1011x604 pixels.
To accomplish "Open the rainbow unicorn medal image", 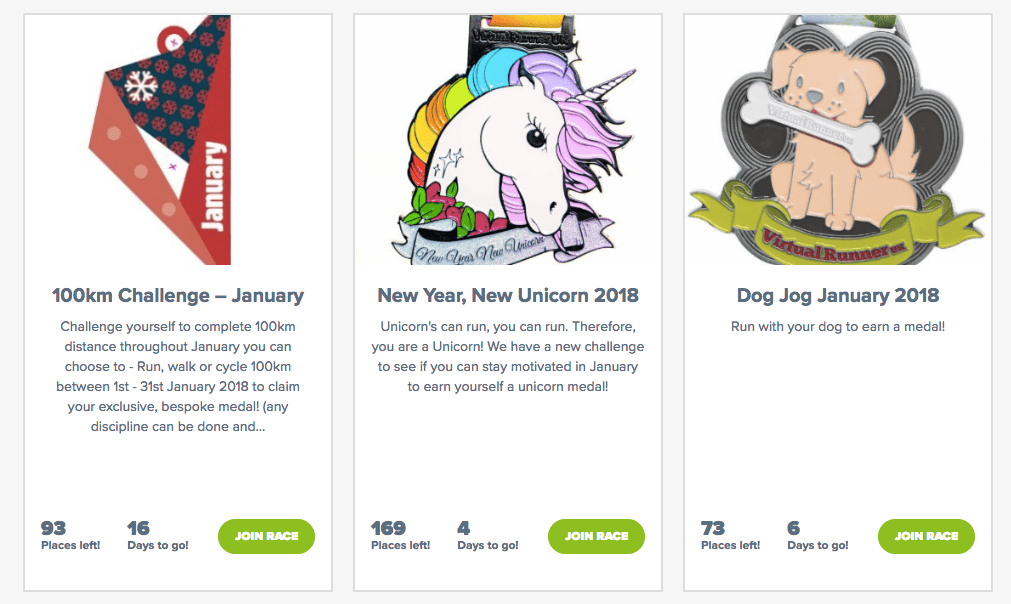I will tap(508, 140).
